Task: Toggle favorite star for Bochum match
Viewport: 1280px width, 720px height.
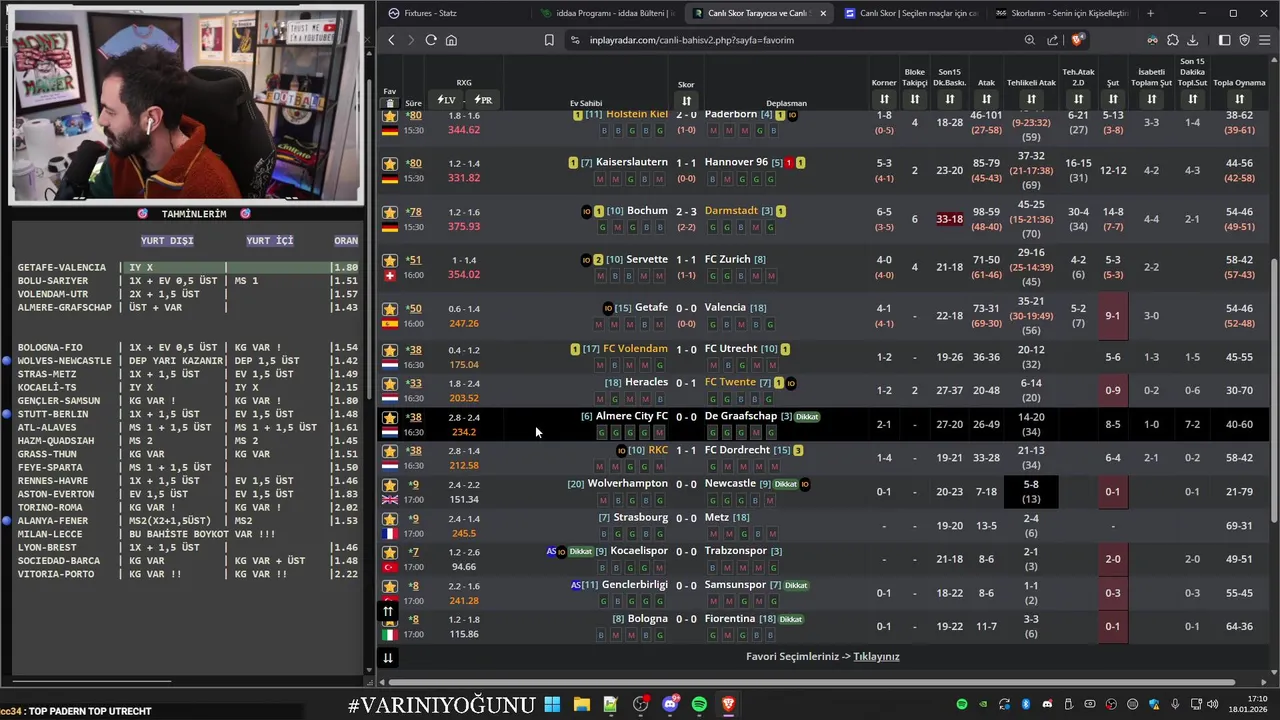Action: pyautogui.click(x=390, y=212)
